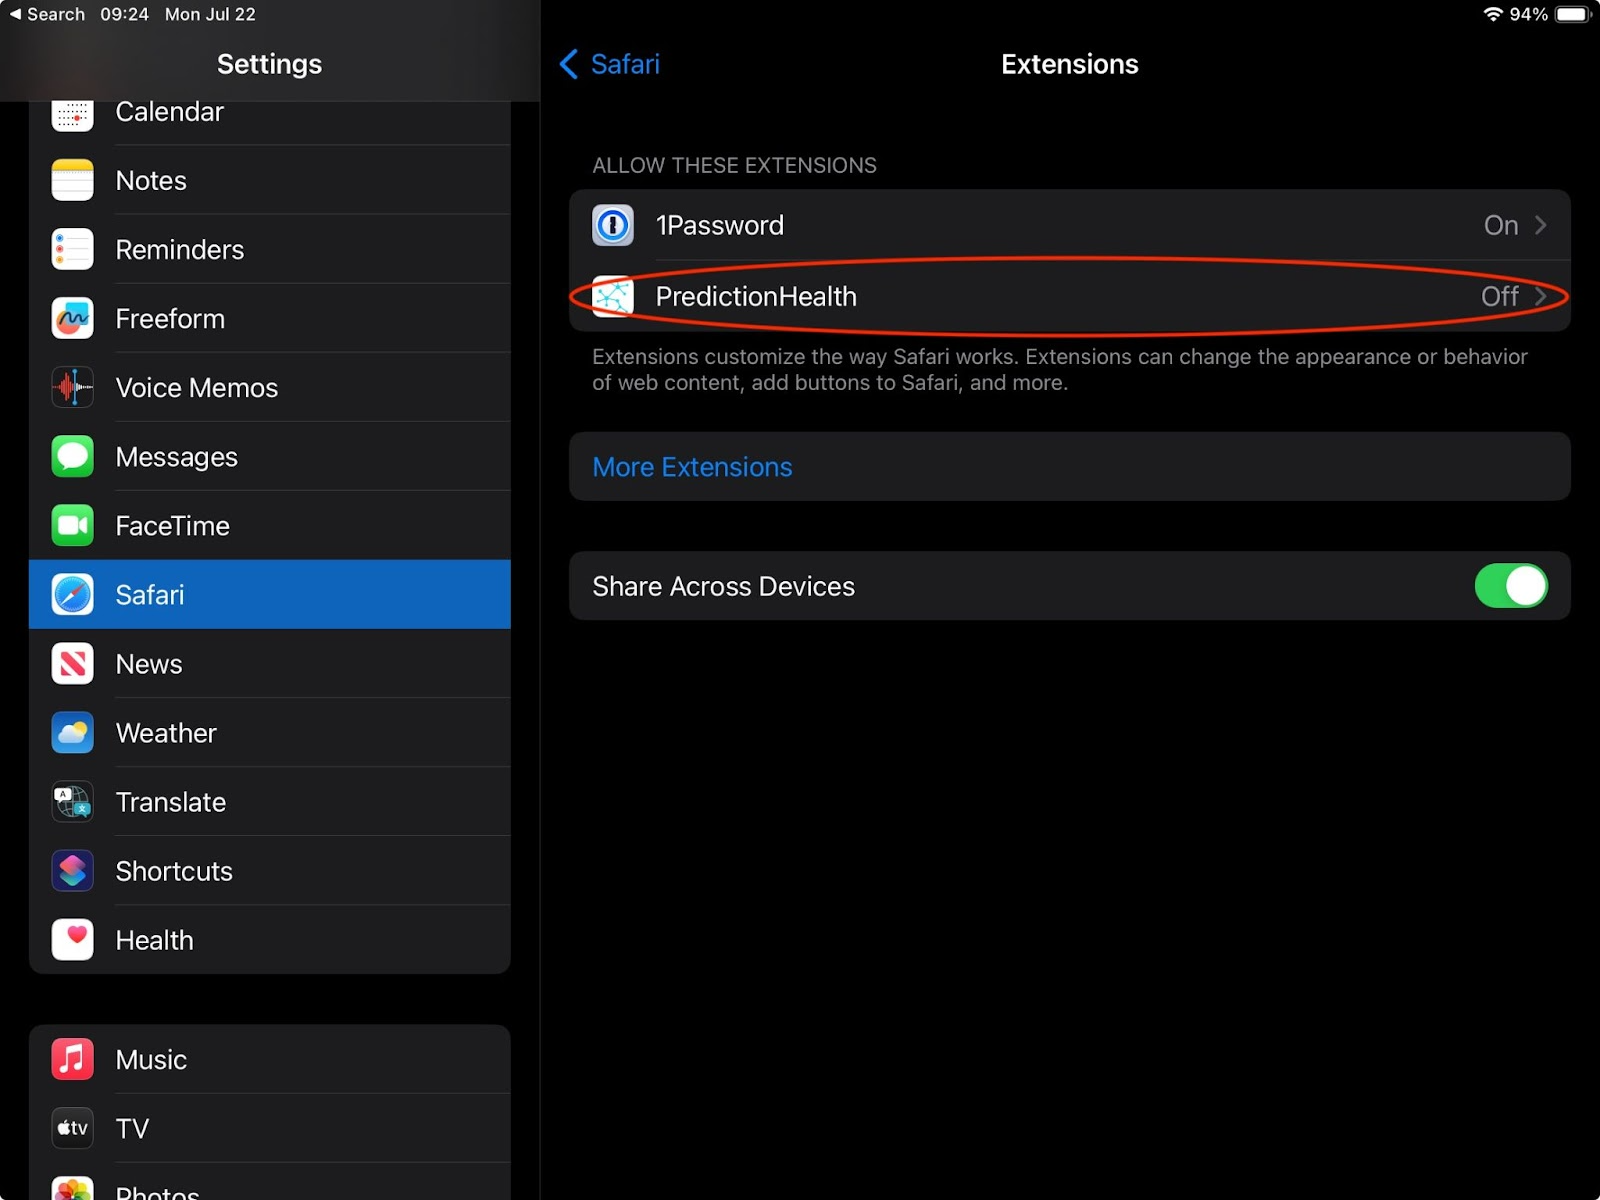Viewport: 1600px width, 1200px height.
Task: Open Translate settings
Action: (x=270, y=801)
